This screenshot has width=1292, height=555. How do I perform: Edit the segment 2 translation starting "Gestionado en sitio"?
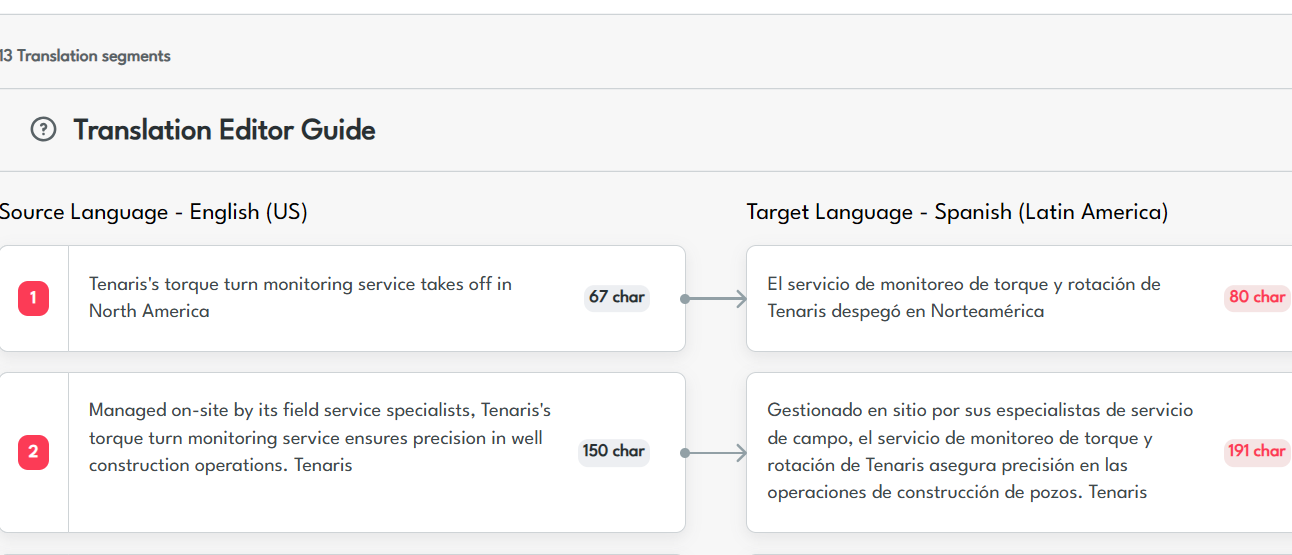[980, 451]
